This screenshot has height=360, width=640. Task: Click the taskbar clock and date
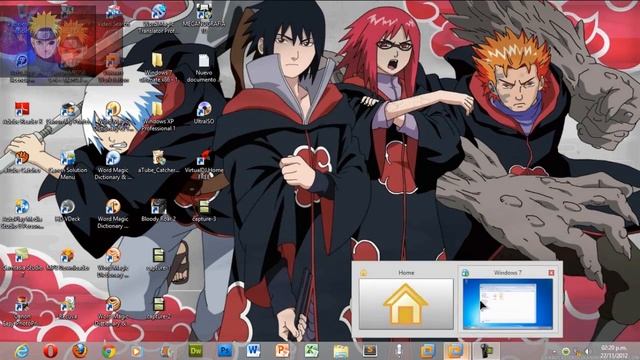coord(615,351)
